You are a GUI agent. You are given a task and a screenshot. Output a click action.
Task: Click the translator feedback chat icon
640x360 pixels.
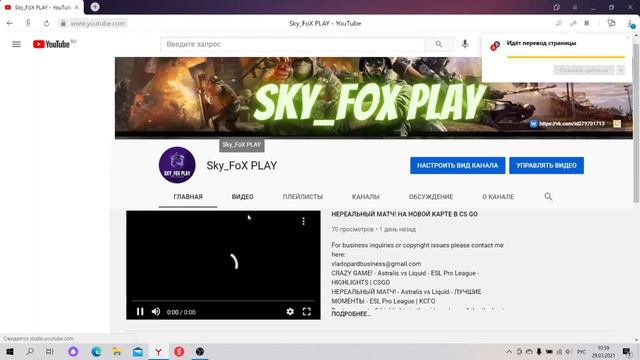[x=611, y=23]
